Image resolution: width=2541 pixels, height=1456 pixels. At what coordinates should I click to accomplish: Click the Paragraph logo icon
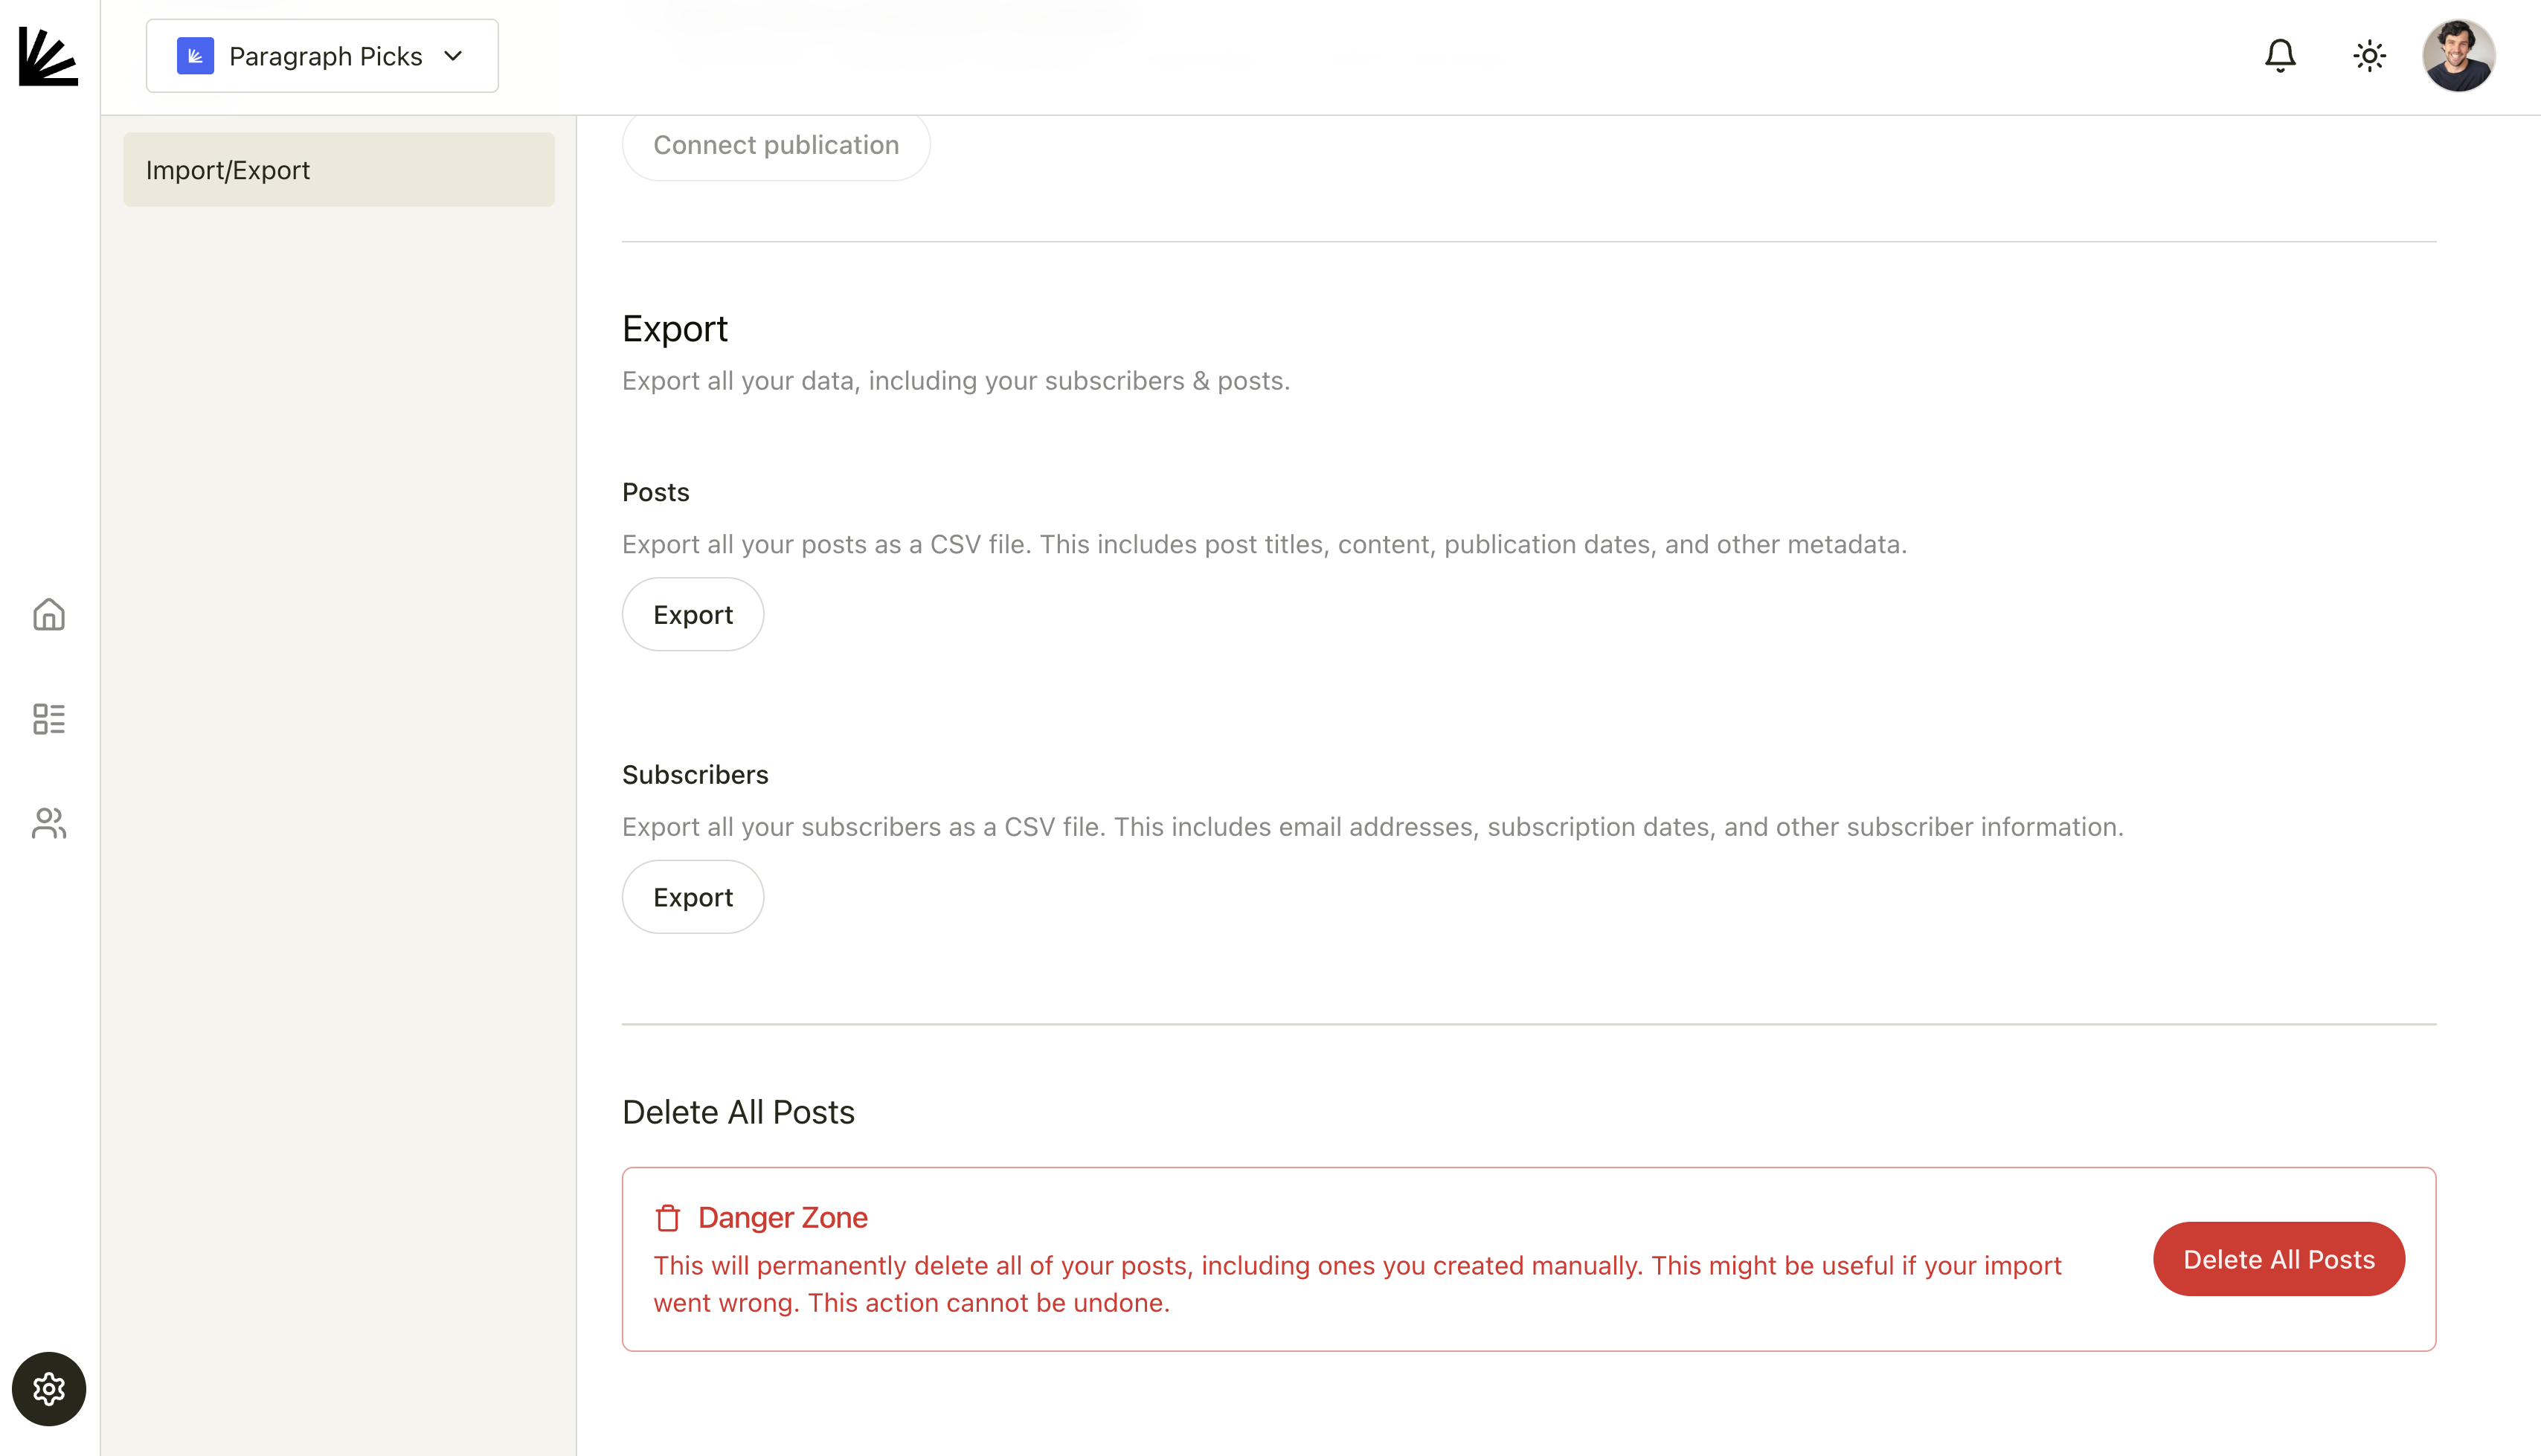tap(48, 57)
